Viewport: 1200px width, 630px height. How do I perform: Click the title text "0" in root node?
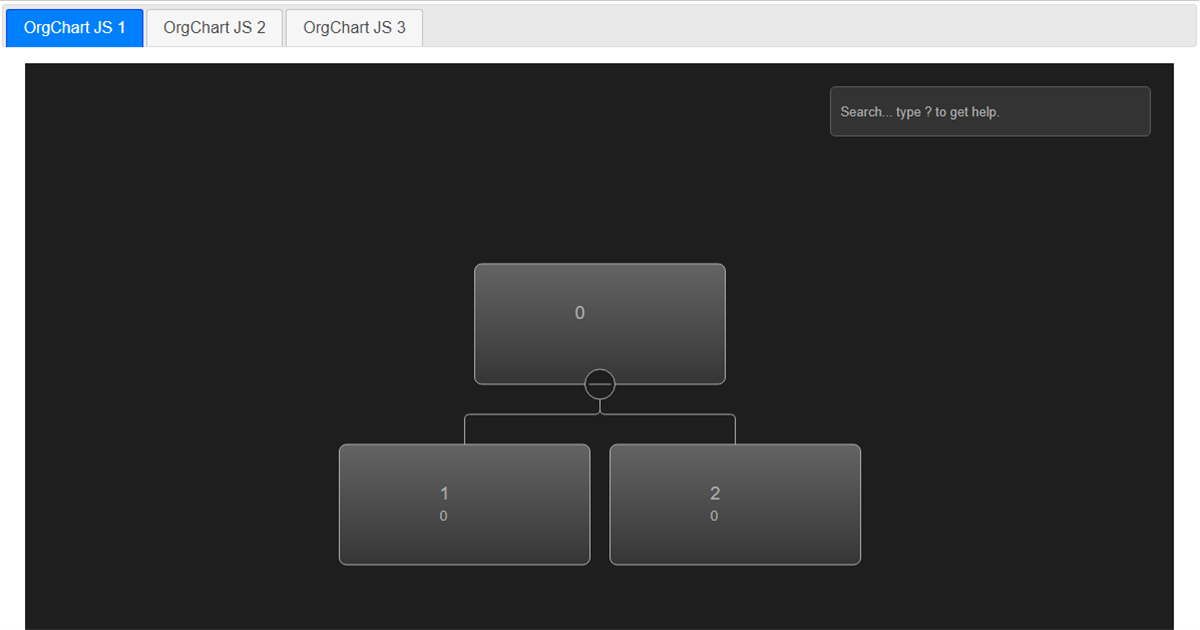[x=580, y=313]
